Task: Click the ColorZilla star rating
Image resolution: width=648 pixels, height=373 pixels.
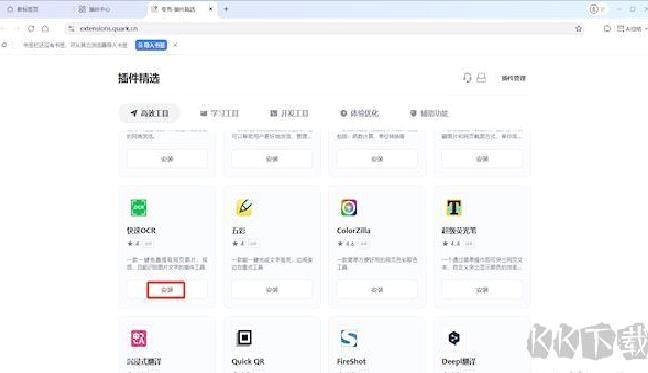Action: [x=346, y=243]
